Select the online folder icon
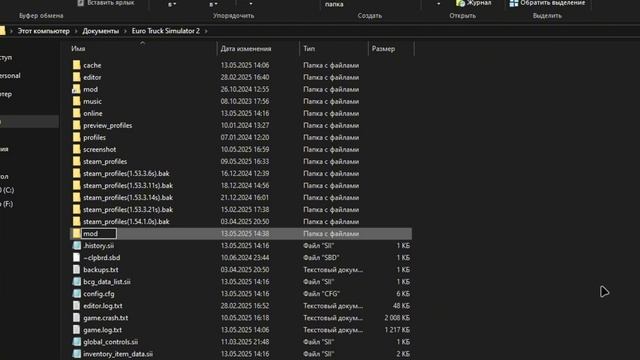Screen dimensions: 640x360 pos(76,113)
